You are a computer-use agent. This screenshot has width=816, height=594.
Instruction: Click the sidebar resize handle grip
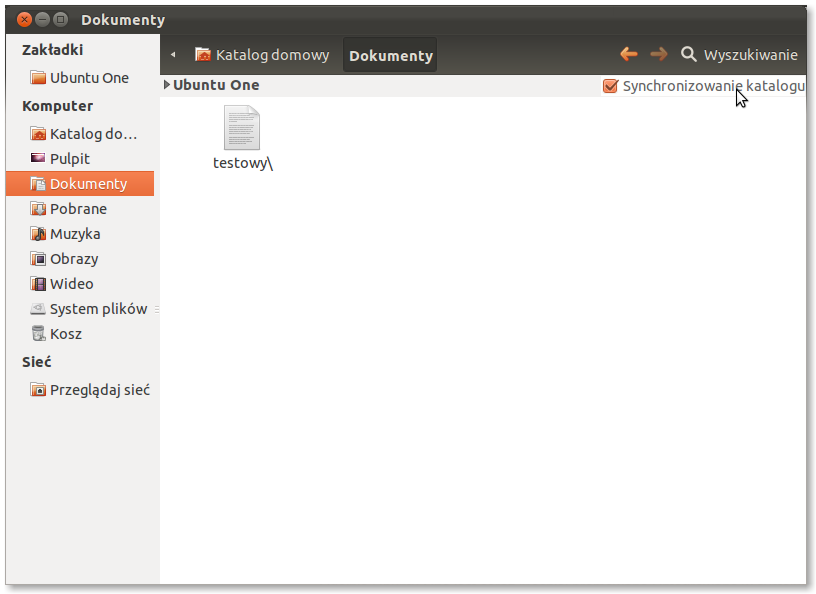click(x=157, y=309)
